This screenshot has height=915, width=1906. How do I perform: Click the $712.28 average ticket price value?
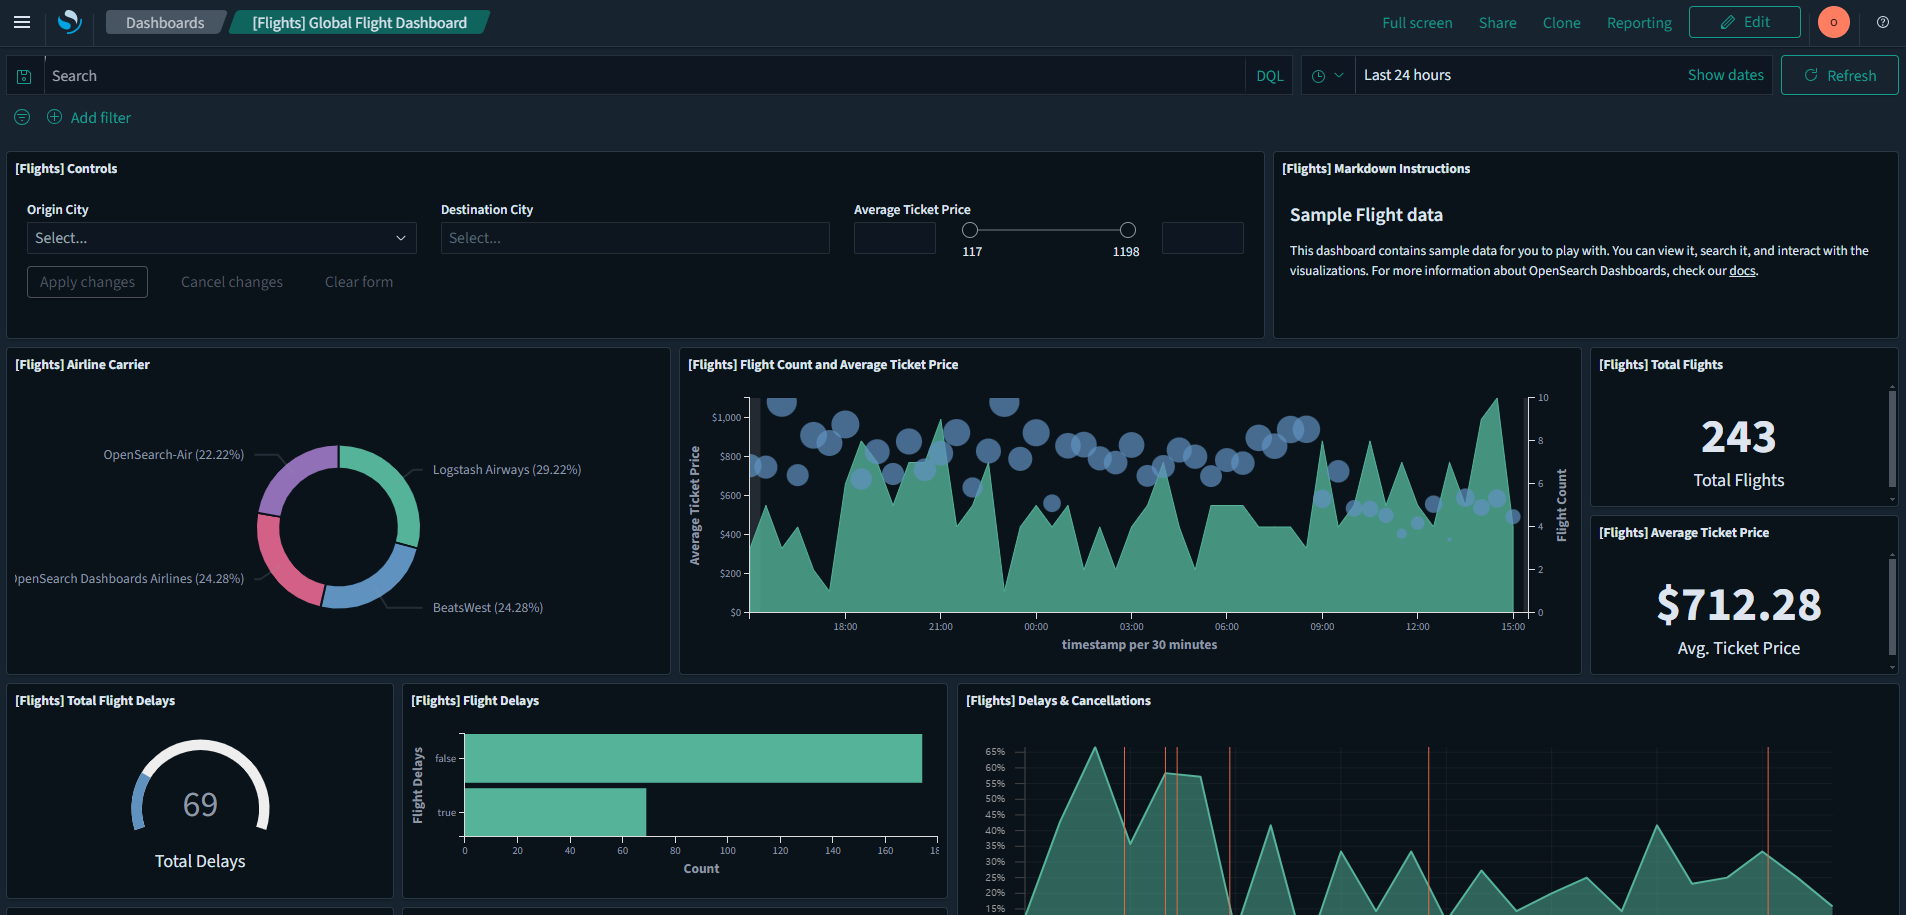[x=1739, y=605]
